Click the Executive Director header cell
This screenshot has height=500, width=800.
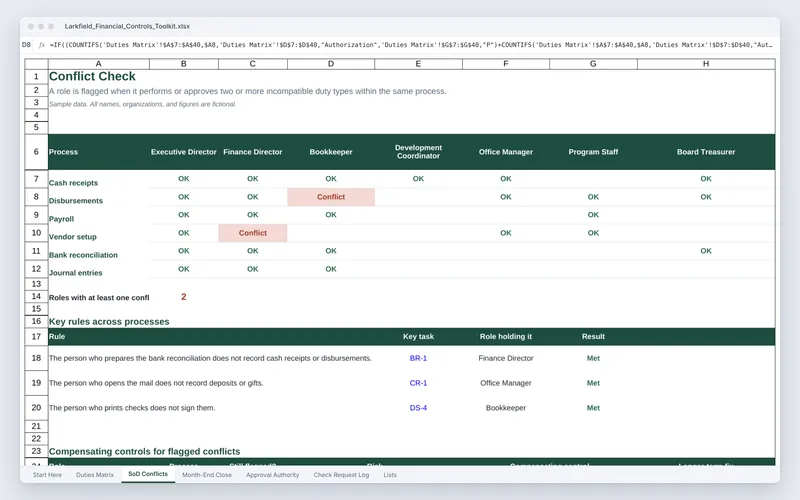pyautogui.click(x=184, y=152)
